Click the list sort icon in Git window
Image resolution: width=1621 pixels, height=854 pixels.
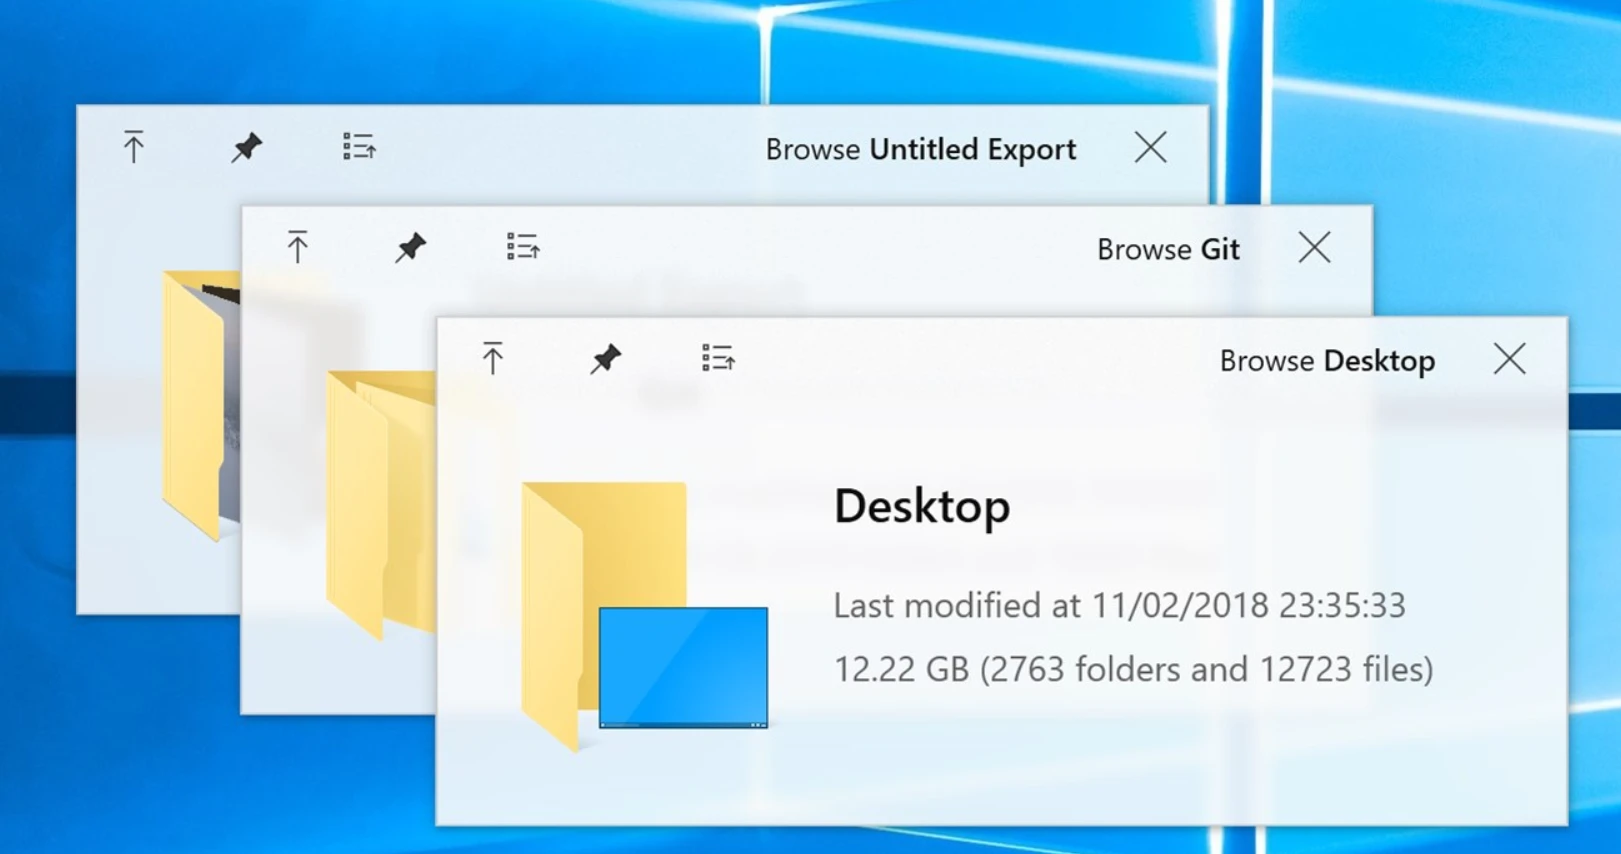[523, 247]
